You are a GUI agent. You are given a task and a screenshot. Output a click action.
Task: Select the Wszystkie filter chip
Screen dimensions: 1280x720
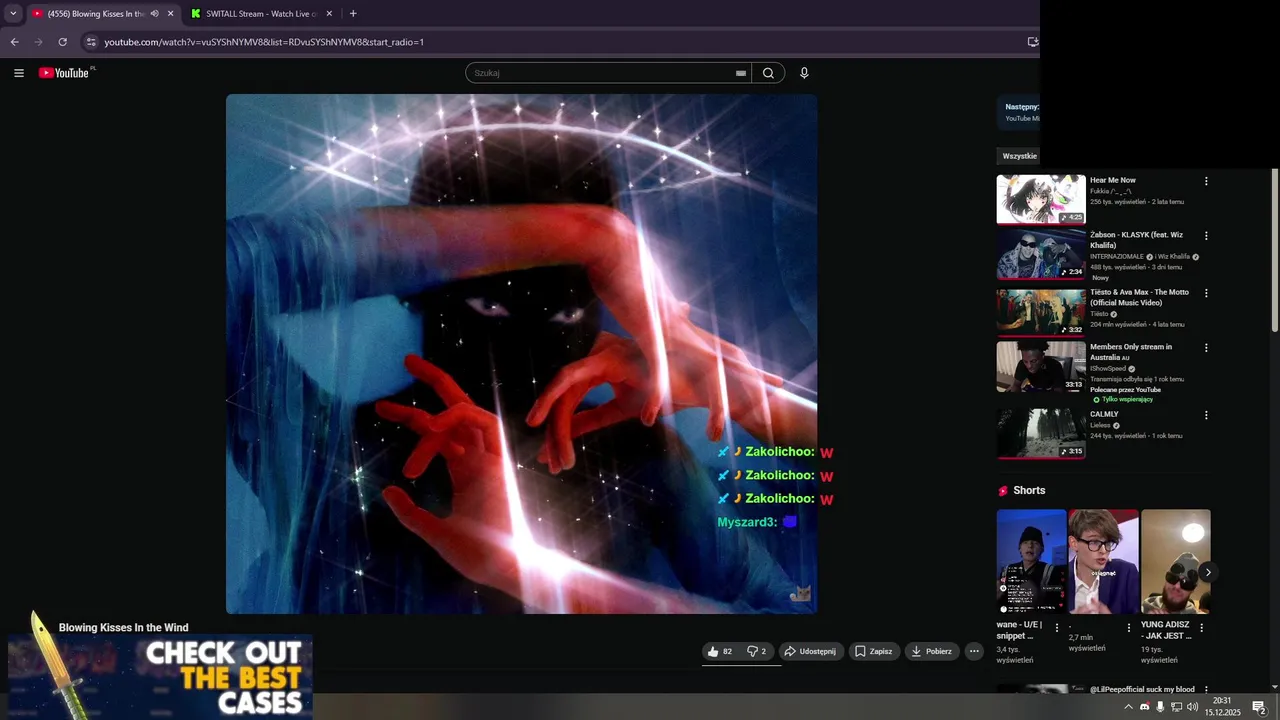(1019, 156)
